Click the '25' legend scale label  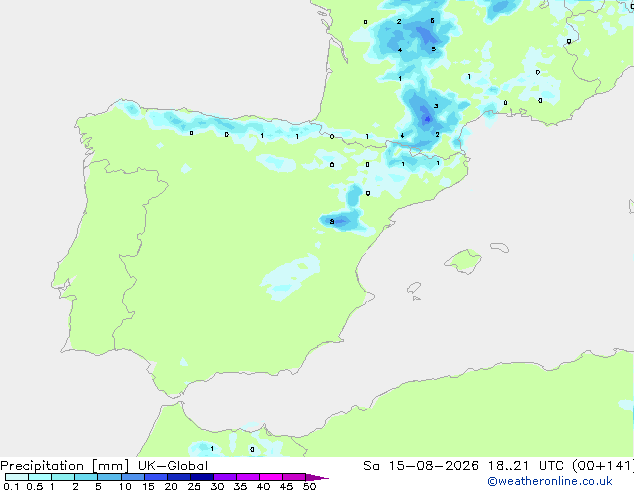pyautogui.click(x=194, y=486)
